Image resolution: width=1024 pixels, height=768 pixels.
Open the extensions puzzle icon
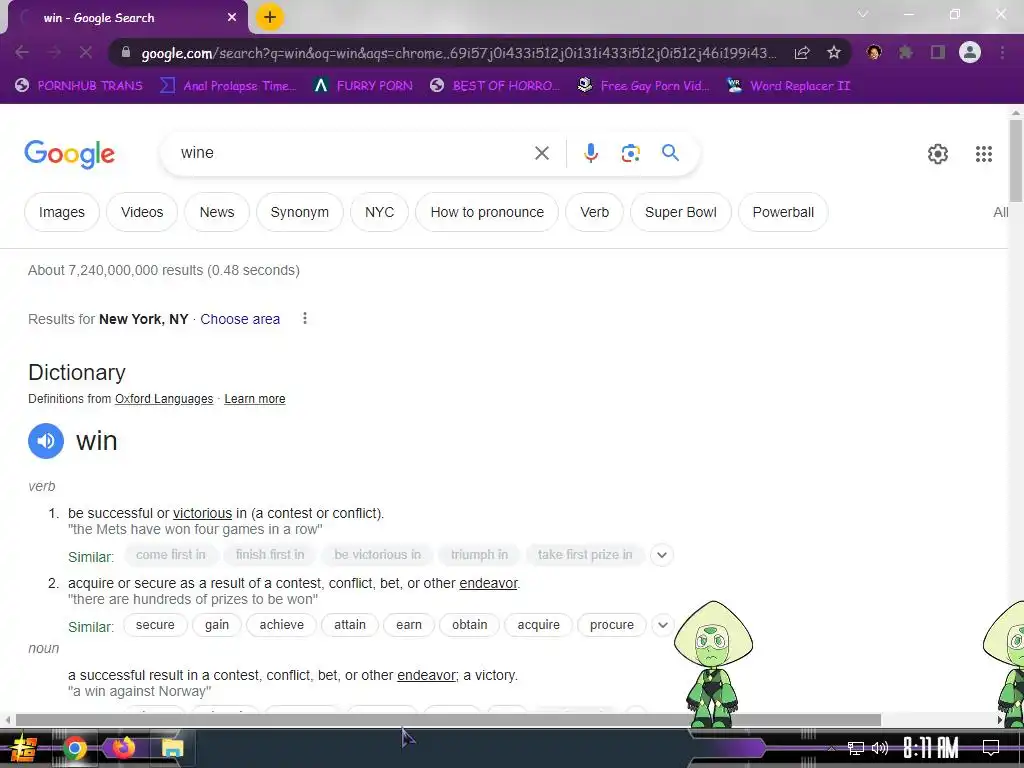click(x=905, y=52)
